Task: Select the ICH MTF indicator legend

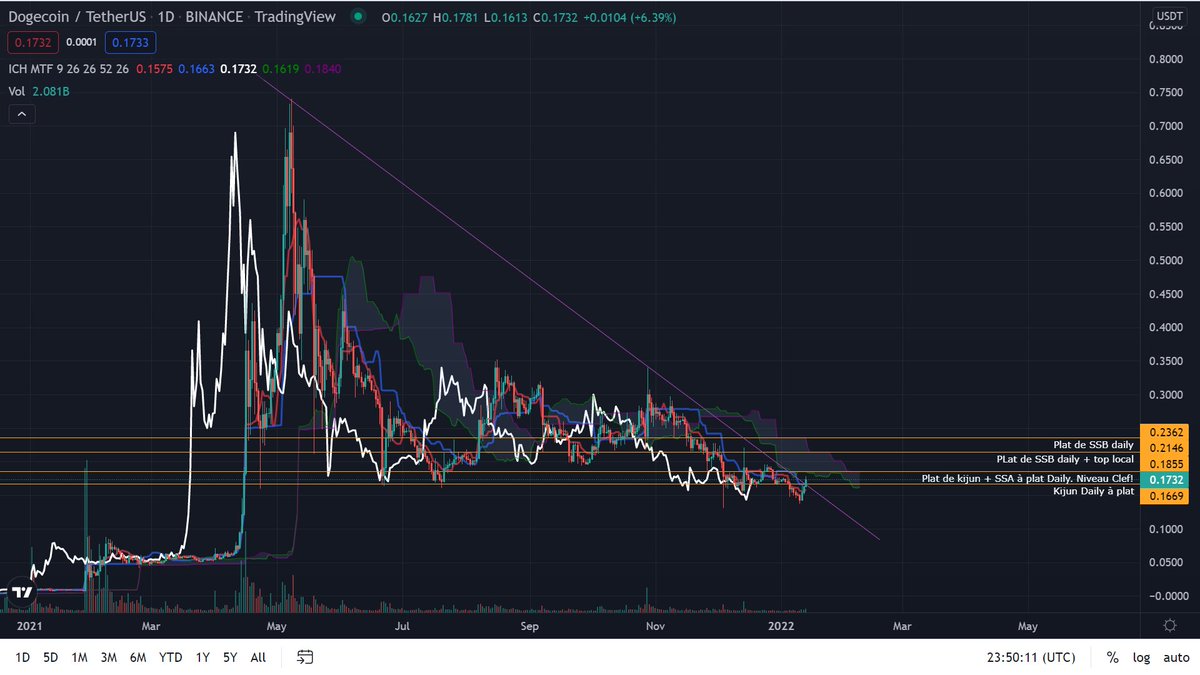Action: (69, 68)
